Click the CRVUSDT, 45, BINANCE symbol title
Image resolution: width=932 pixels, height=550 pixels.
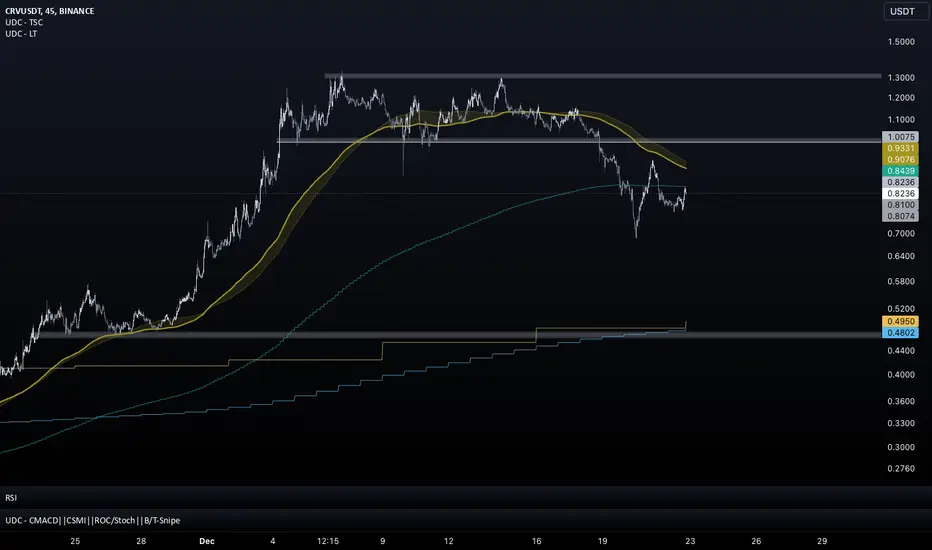49,11
